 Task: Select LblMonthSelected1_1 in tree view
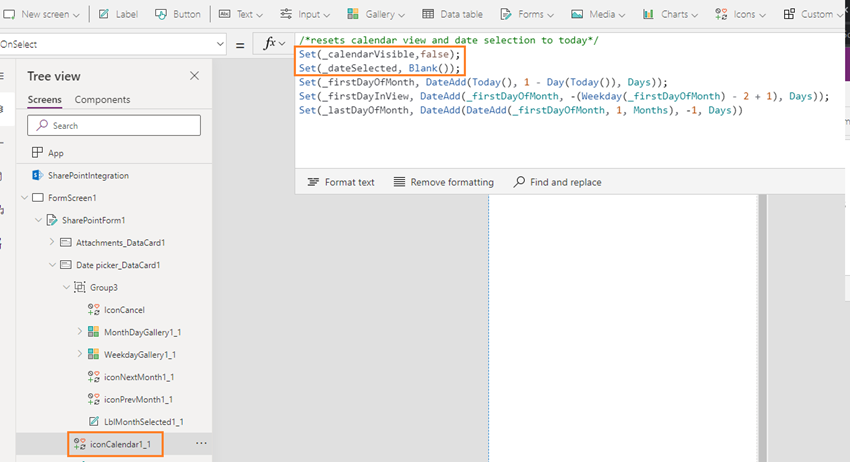point(144,421)
